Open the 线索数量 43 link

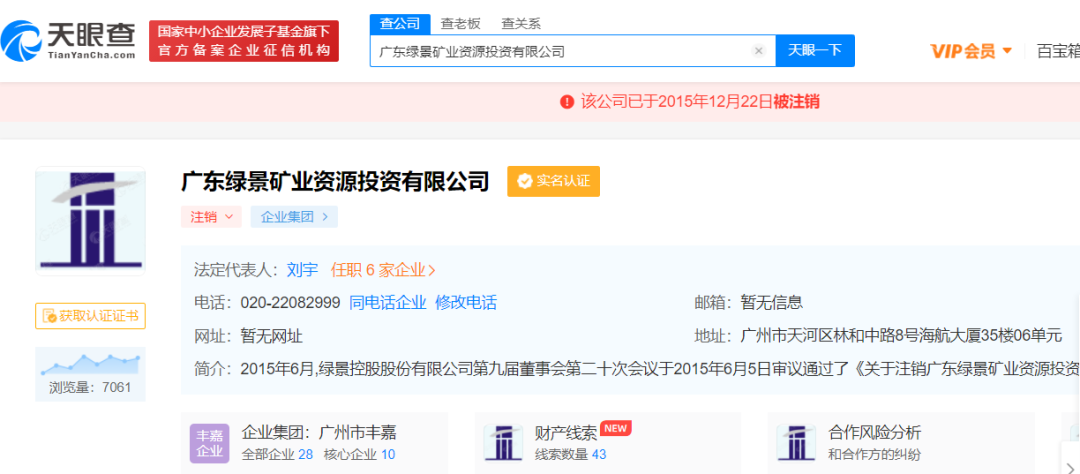(x=570, y=455)
